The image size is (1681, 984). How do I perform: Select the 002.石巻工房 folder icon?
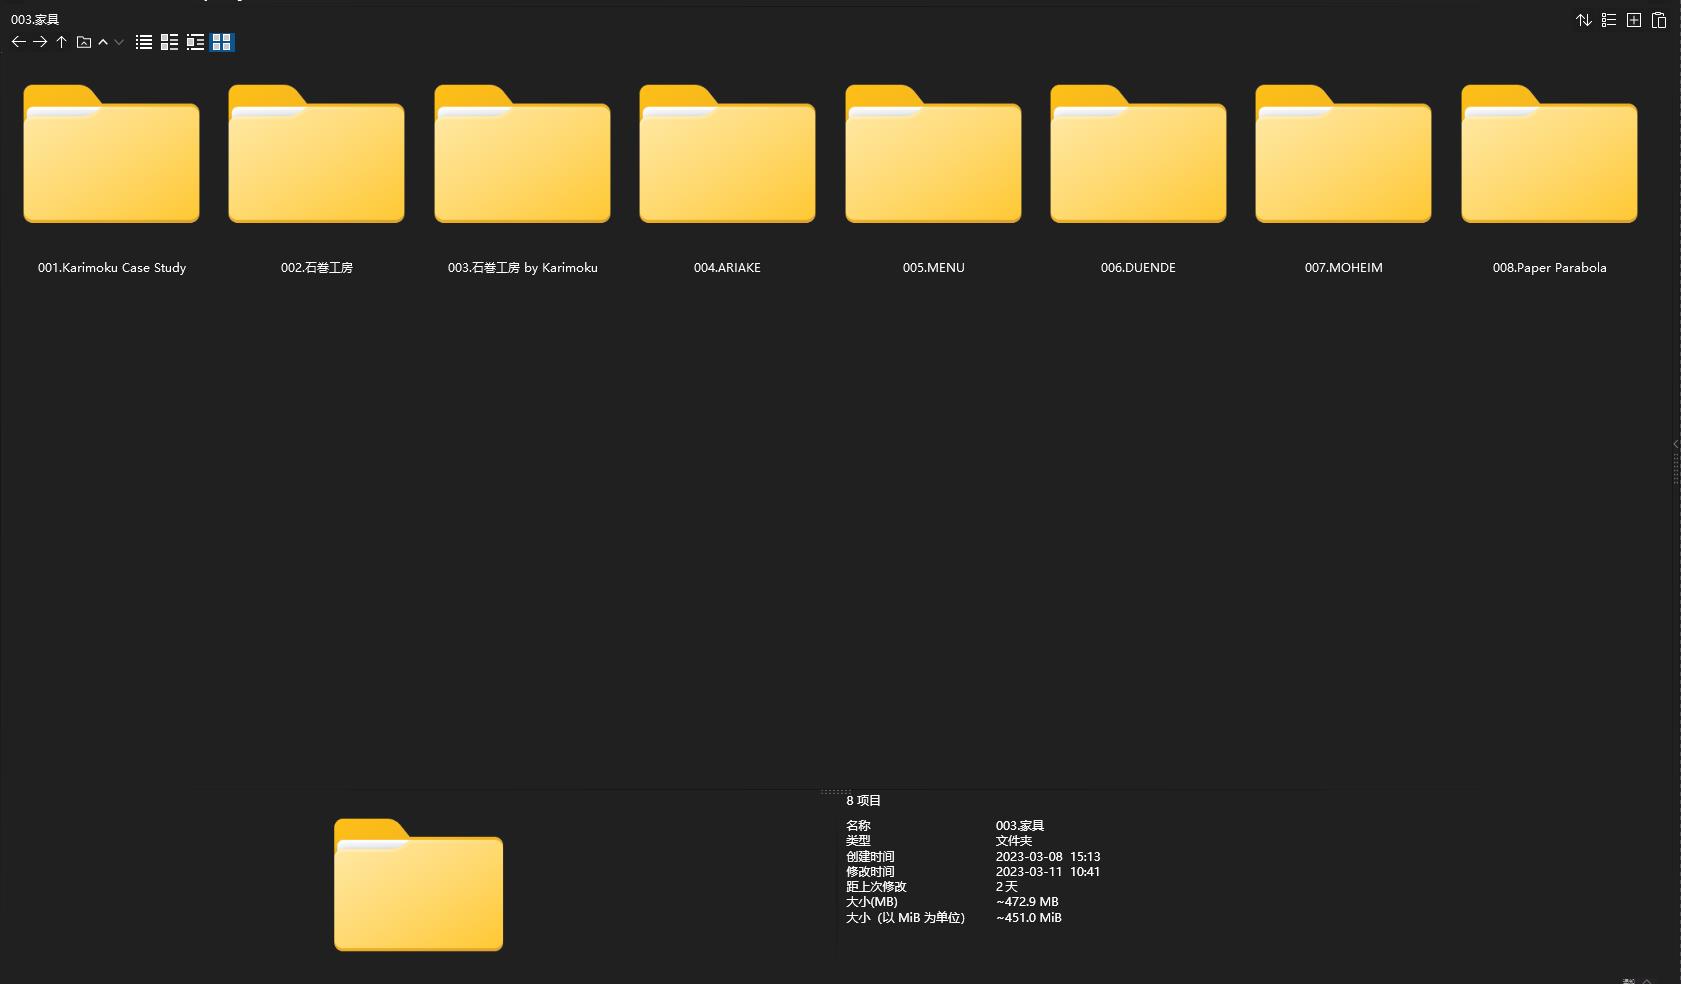(x=316, y=154)
